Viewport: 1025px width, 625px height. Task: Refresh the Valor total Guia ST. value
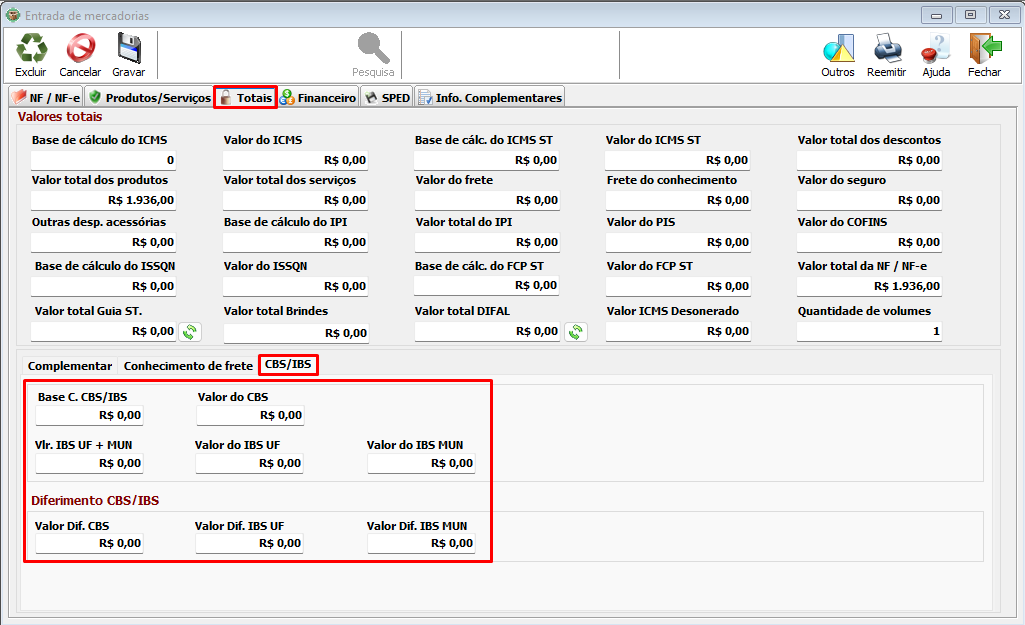pyautogui.click(x=190, y=332)
